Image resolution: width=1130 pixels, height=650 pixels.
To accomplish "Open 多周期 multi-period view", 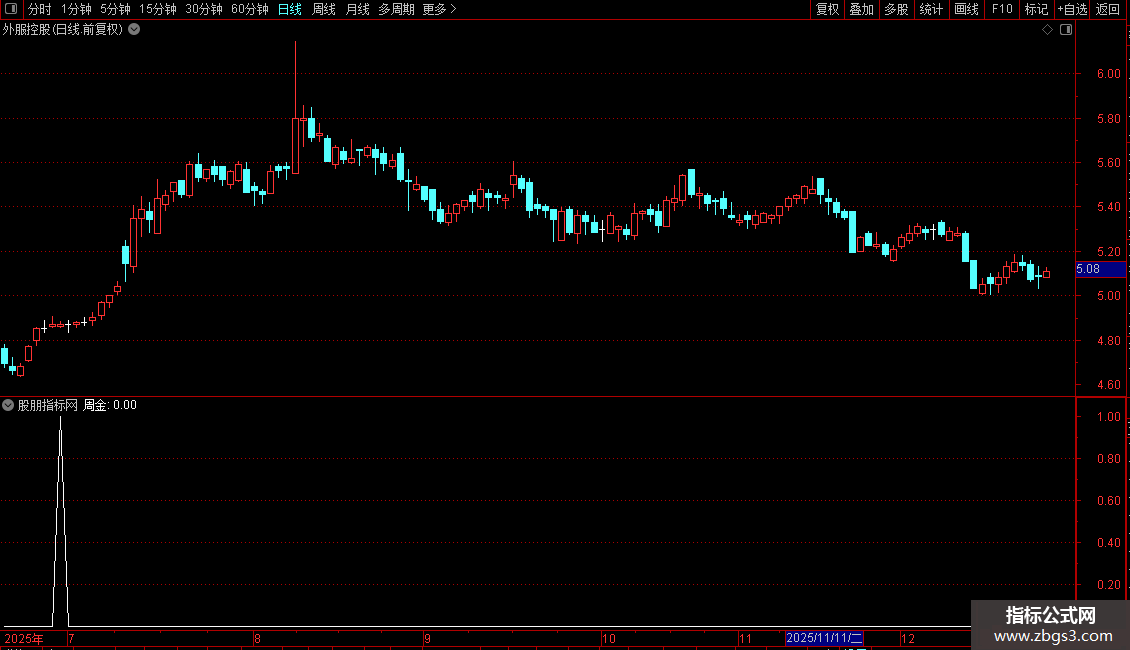I will [x=396, y=9].
